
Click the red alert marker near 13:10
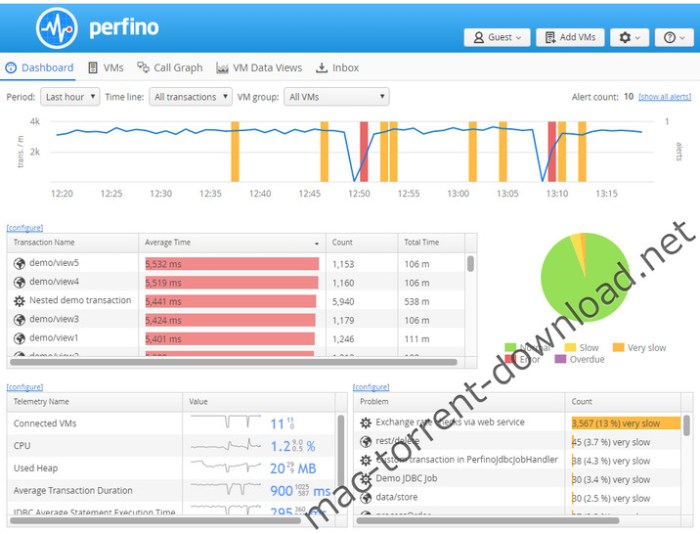552,152
